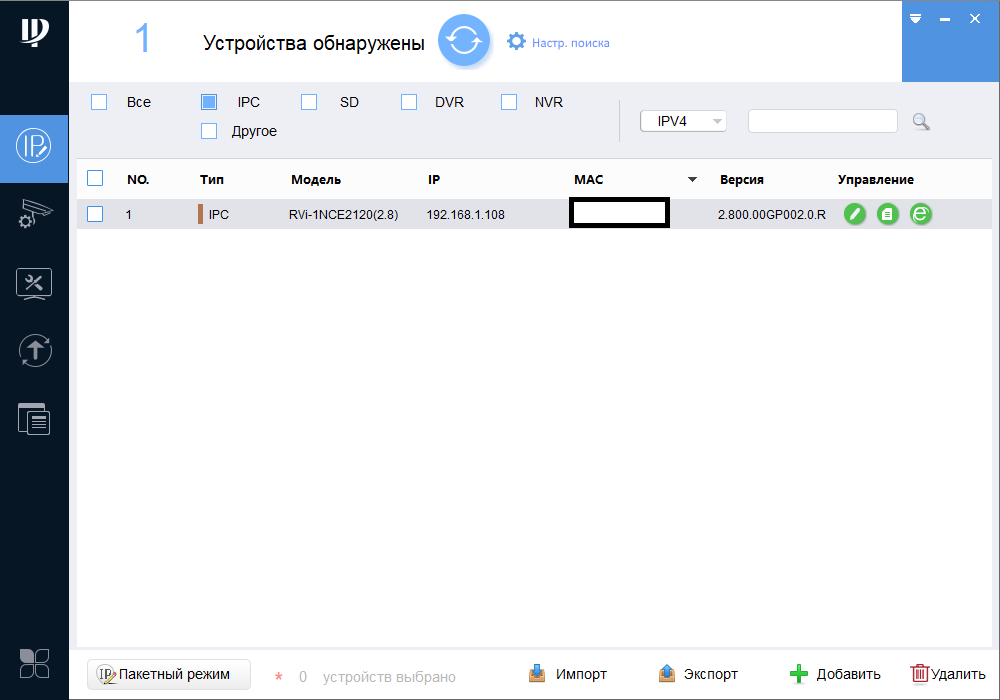The image size is (1000, 700).
Task: Click the search magnifier icon
Action: [921, 122]
